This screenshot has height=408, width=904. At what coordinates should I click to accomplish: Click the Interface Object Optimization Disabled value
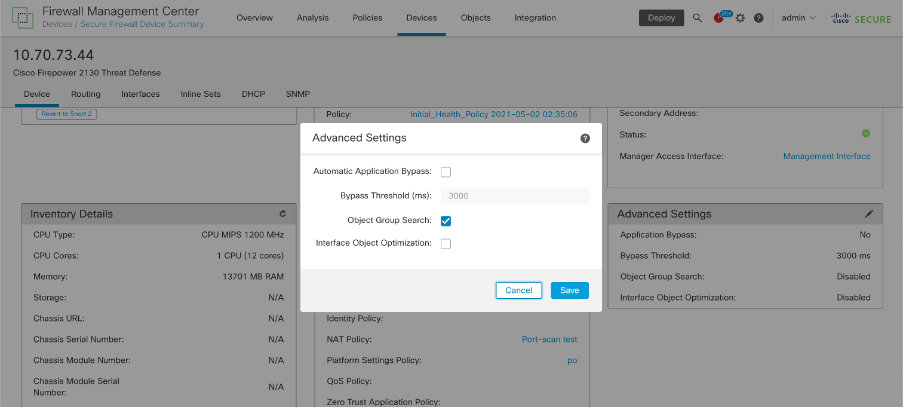coord(853,298)
